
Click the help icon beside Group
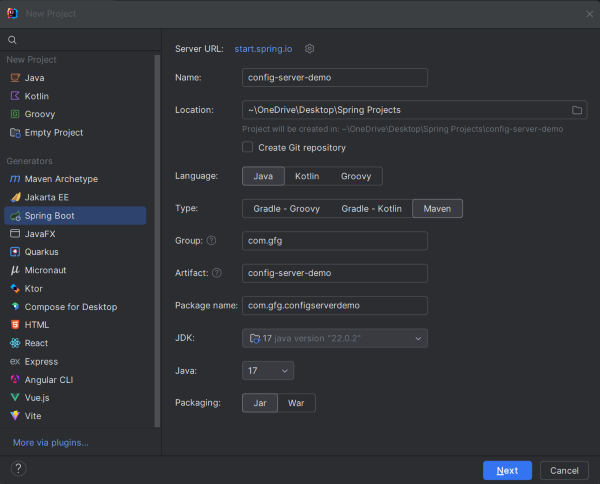point(211,241)
